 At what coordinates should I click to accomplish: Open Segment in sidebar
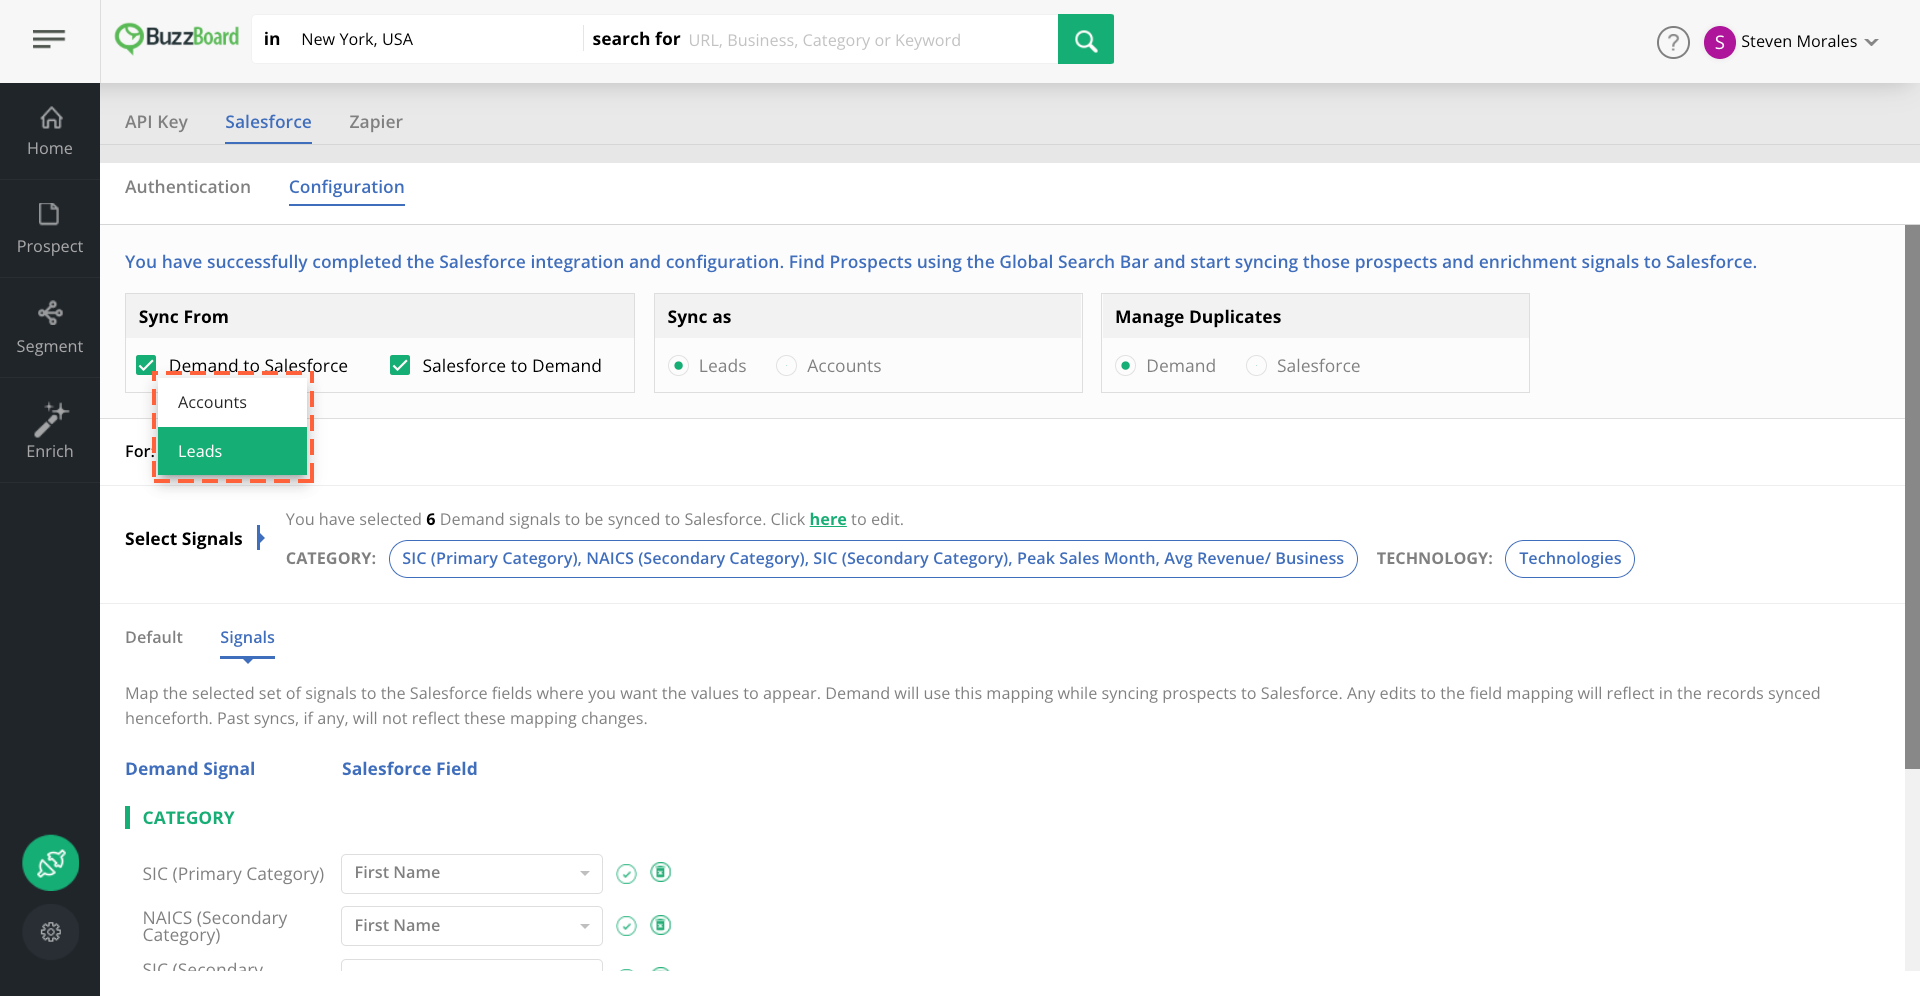(50, 328)
